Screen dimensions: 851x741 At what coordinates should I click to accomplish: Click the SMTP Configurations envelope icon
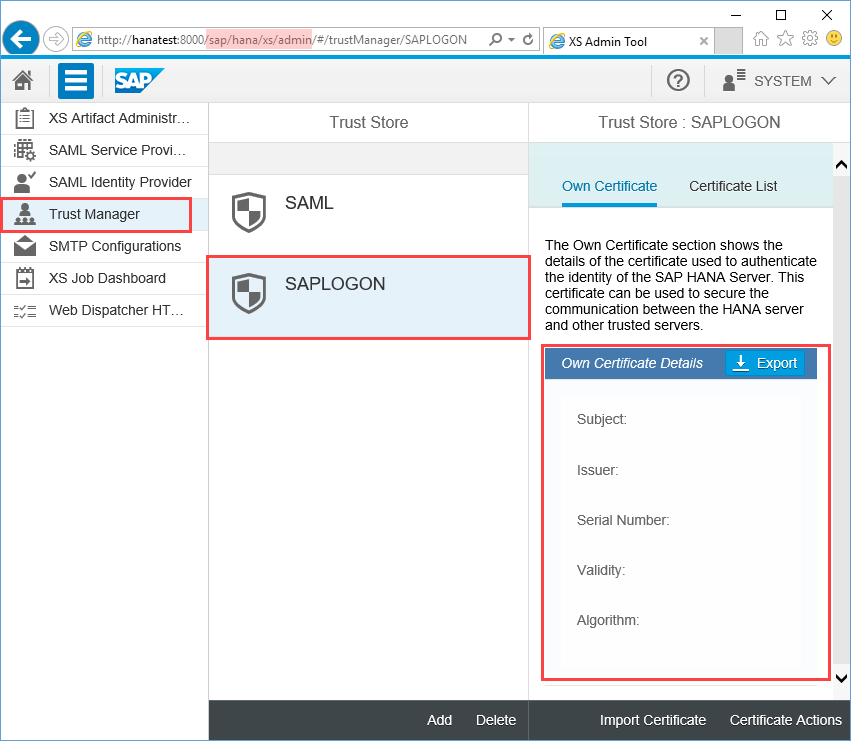pos(24,246)
